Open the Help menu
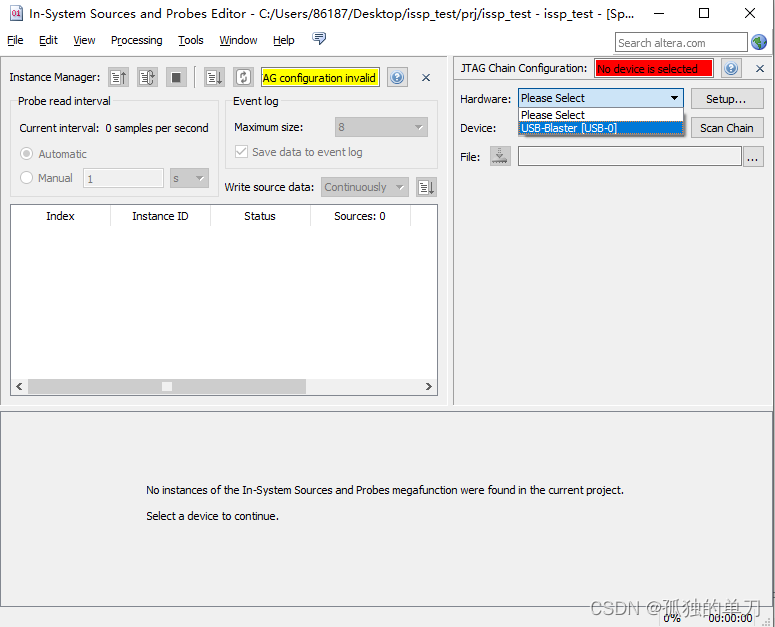775x627 pixels. [x=284, y=40]
